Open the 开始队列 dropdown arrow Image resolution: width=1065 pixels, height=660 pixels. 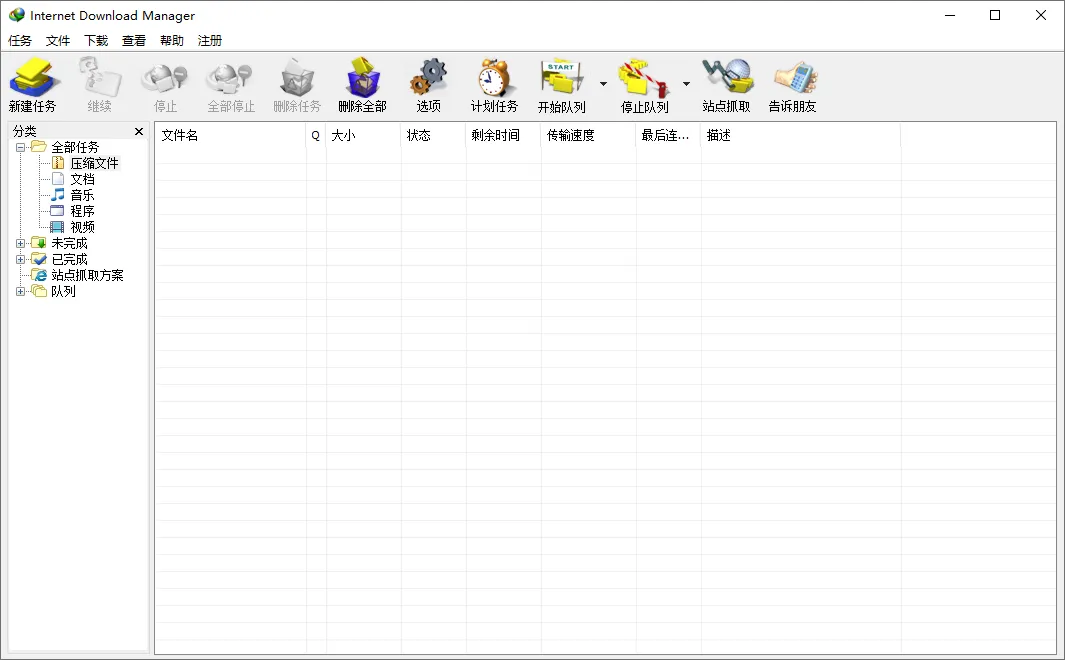pyautogui.click(x=603, y=84)
